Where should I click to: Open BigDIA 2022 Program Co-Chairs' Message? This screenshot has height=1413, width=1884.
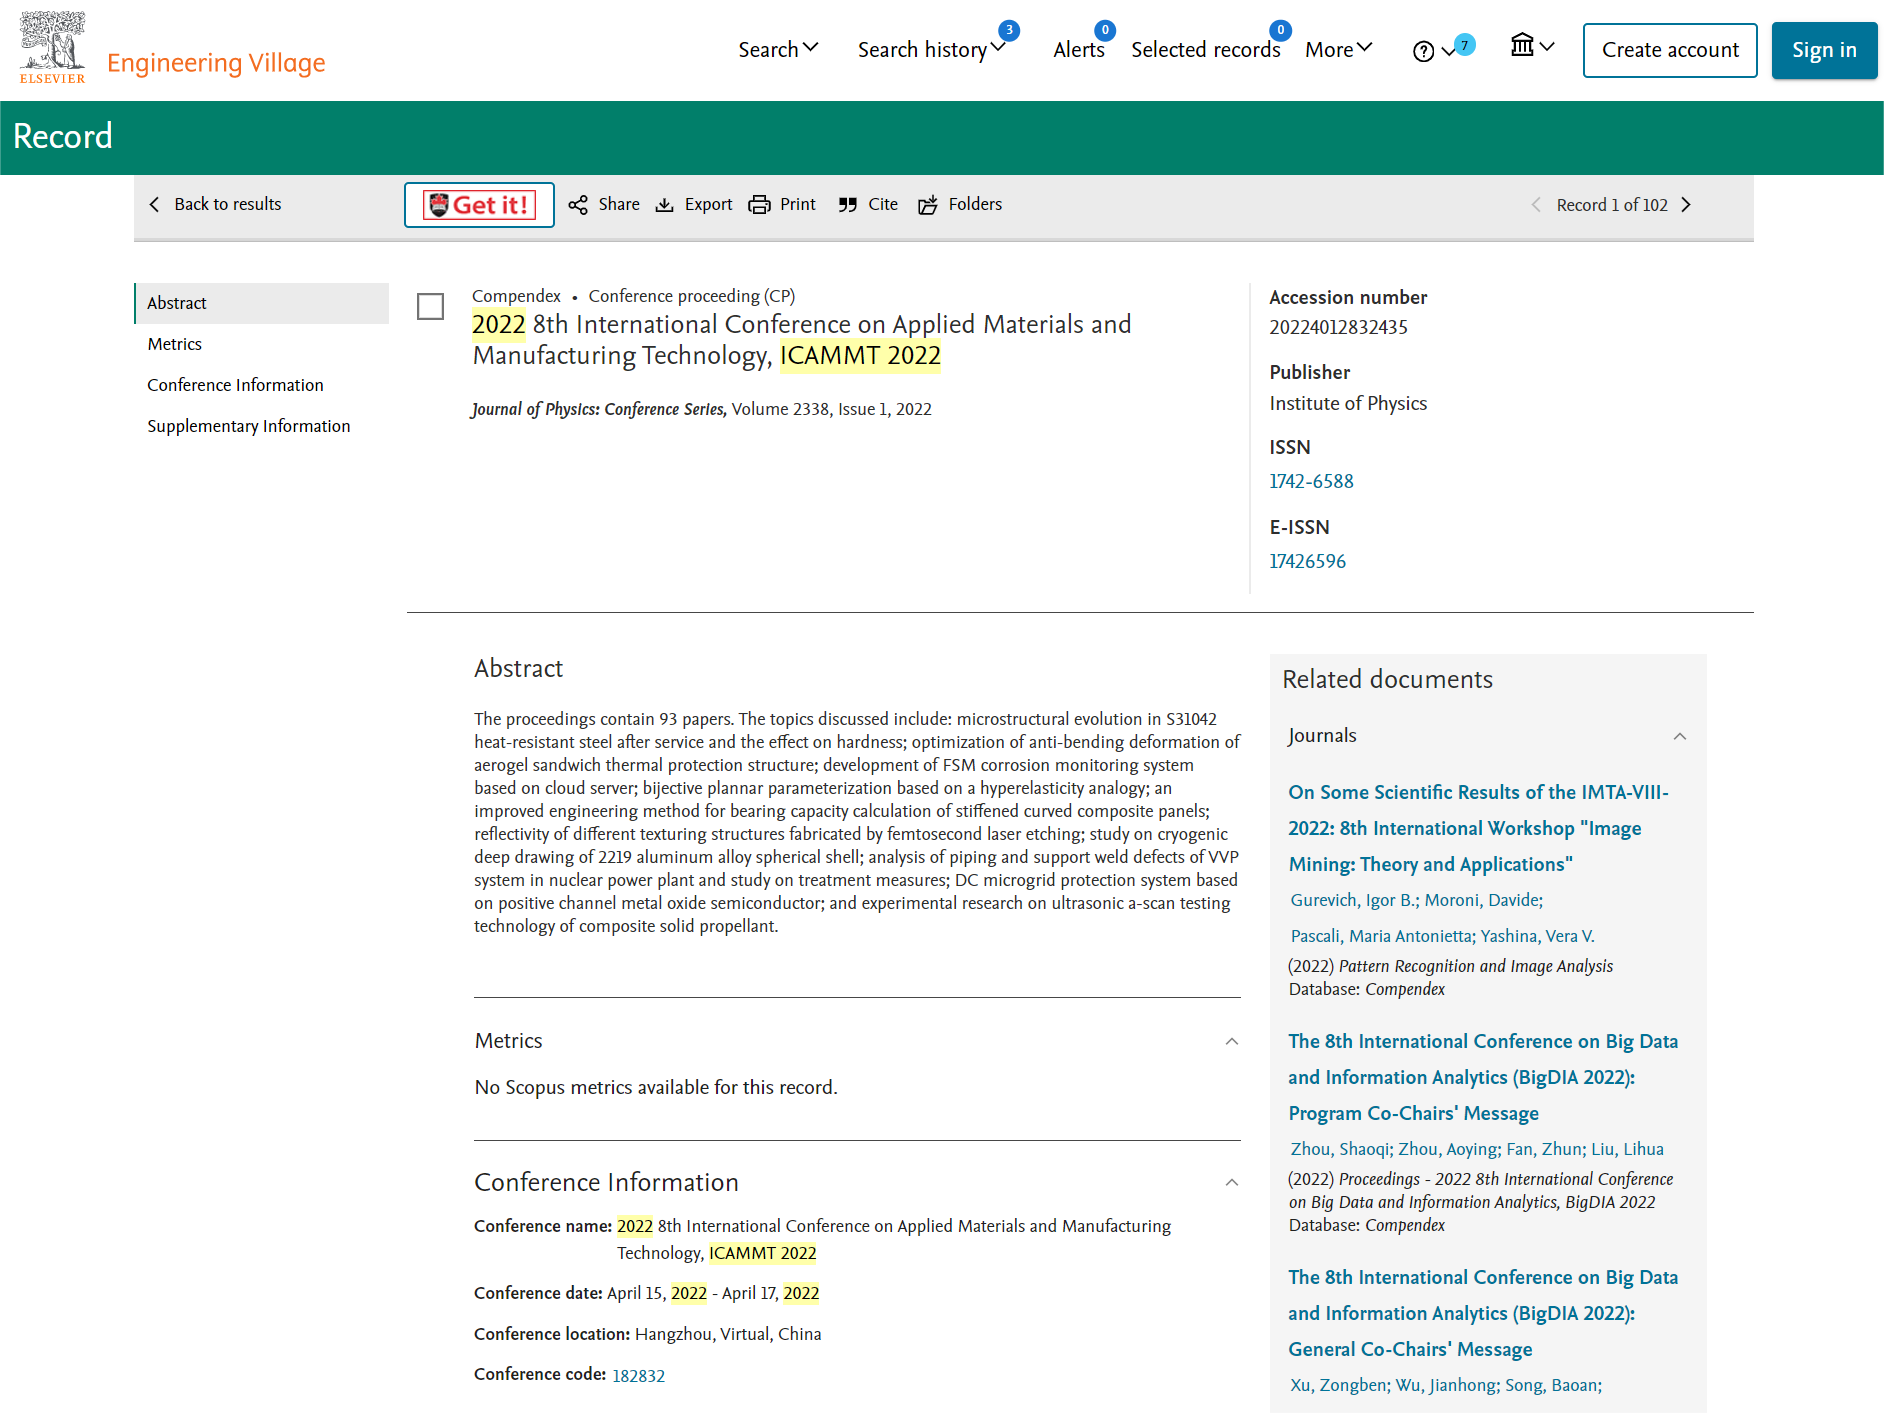[1483, 1077]
